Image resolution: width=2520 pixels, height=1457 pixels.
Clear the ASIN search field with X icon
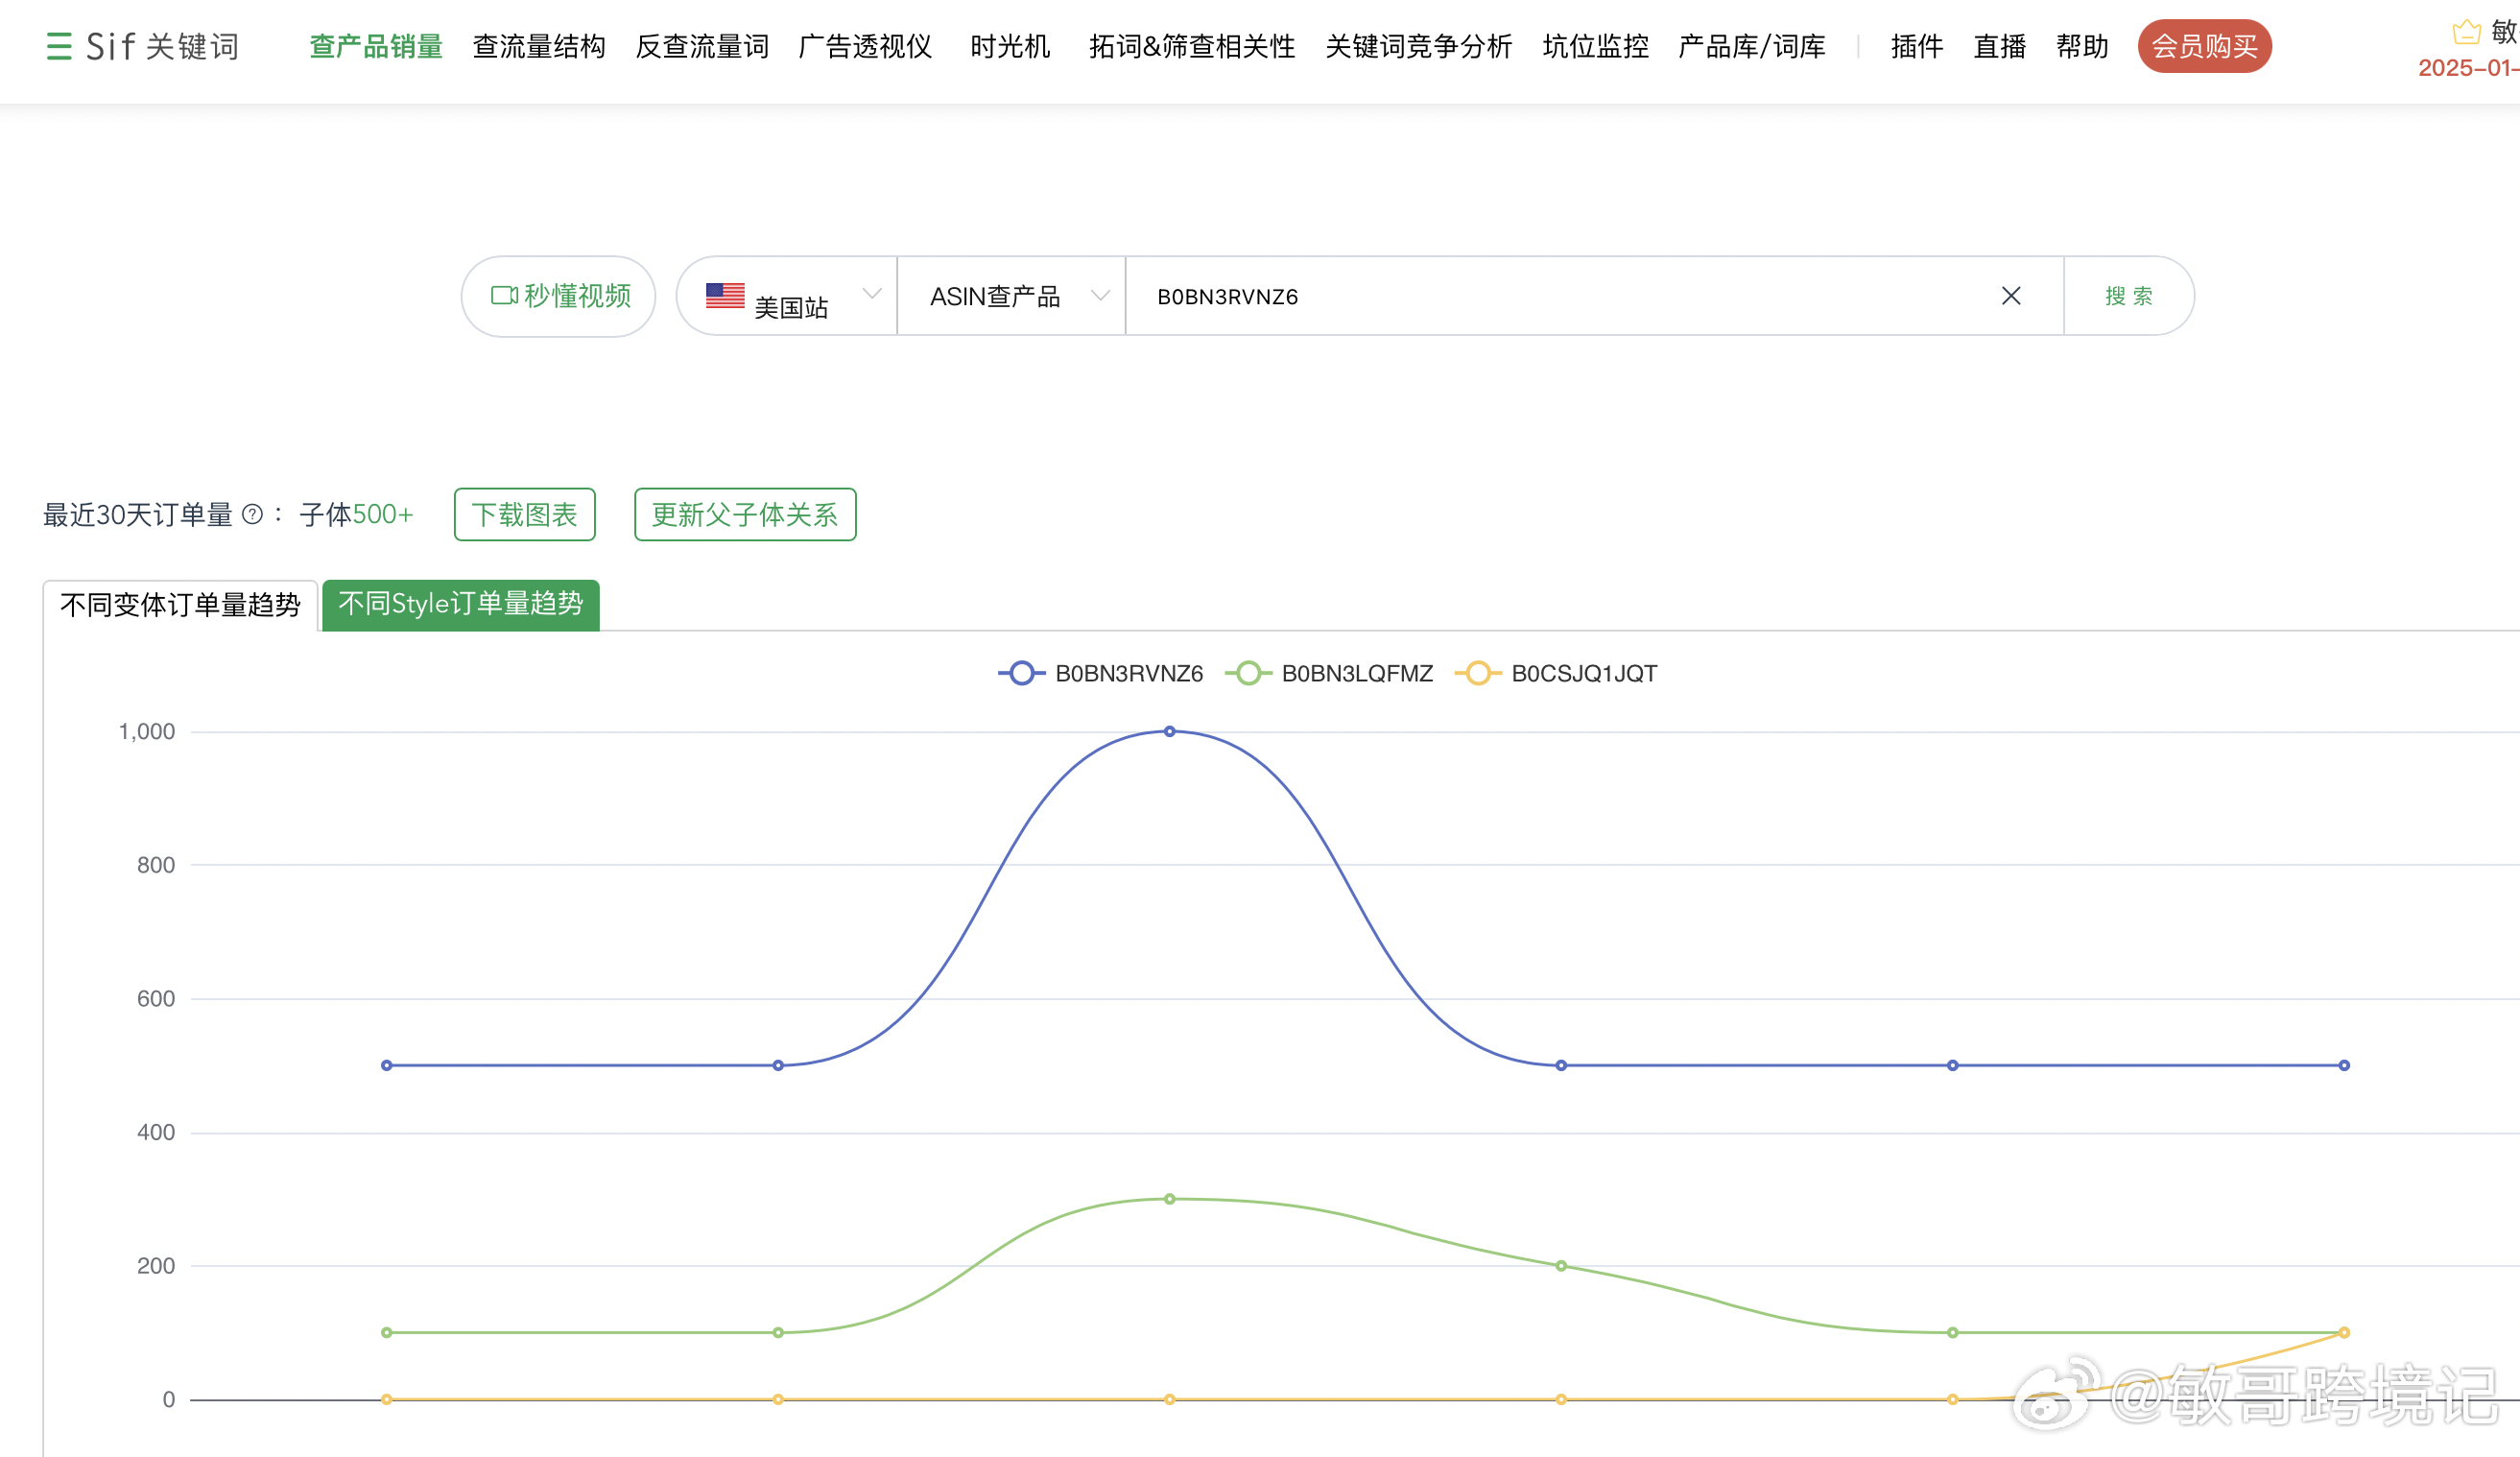(2011, 296)
